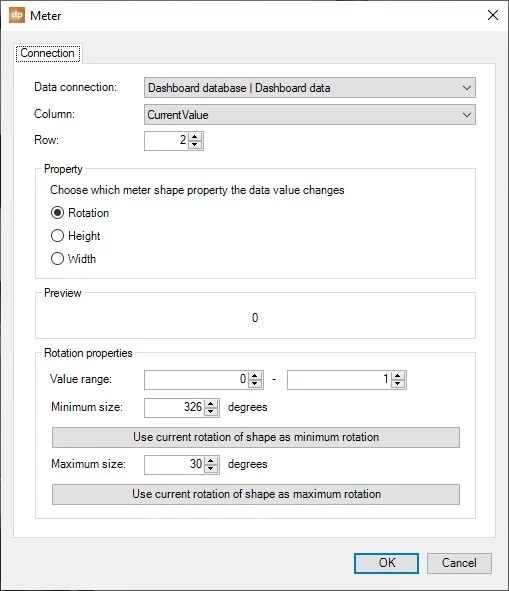Increase the Maximum size degrees
The height and width of the screenshot is (591, 509).
(x=211, y=461)
